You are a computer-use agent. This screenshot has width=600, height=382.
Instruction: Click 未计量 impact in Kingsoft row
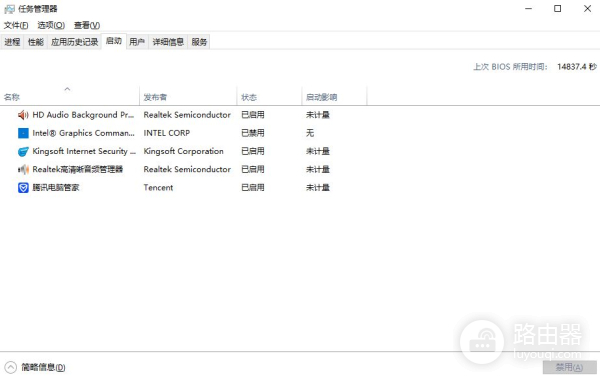point(318,152)
